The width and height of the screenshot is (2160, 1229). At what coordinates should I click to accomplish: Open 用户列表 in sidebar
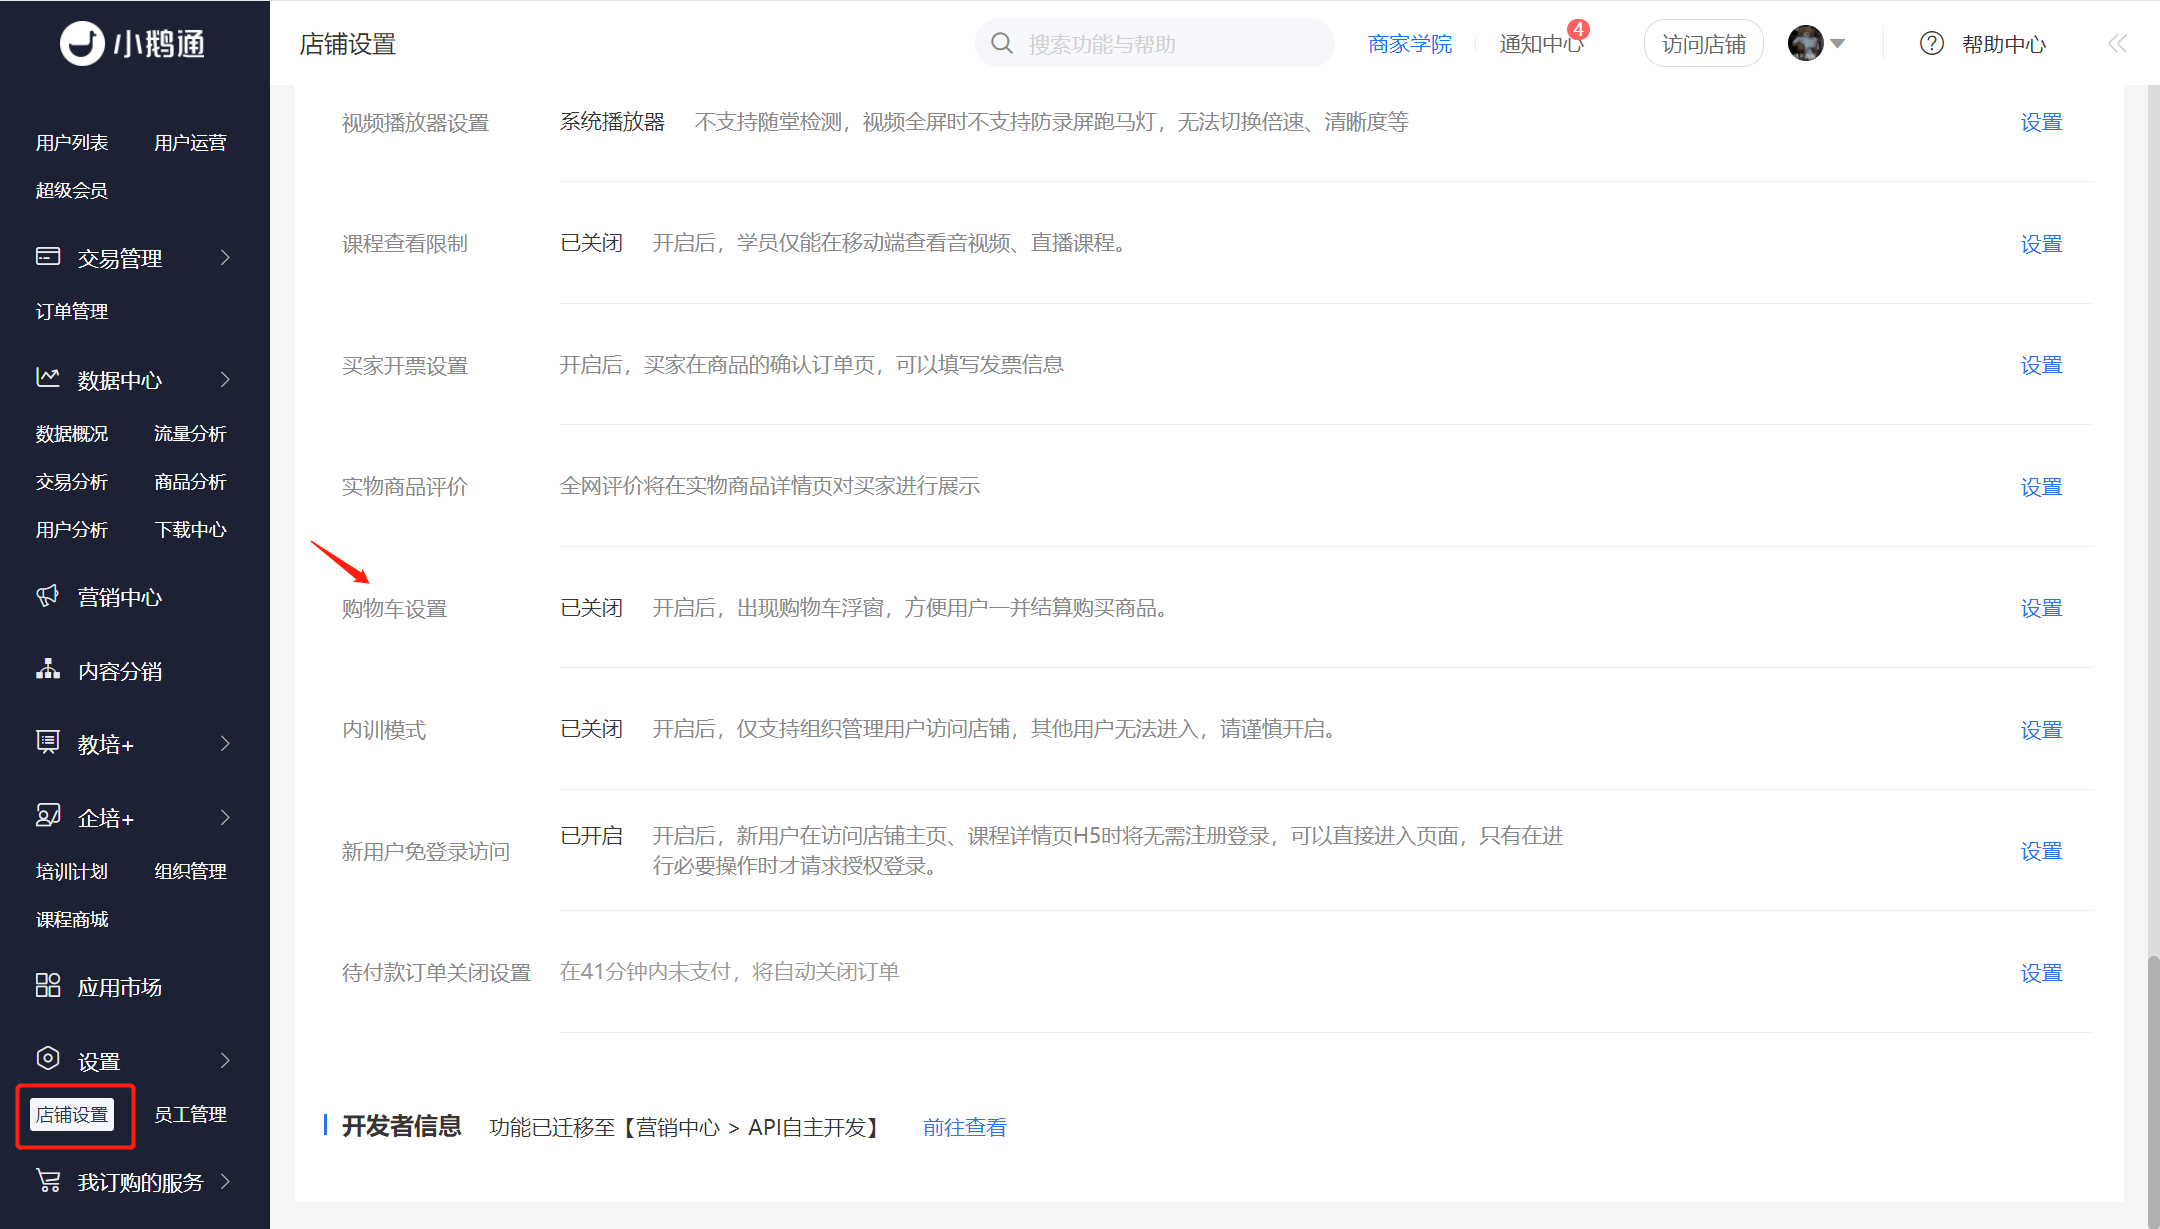pos(72,143)
